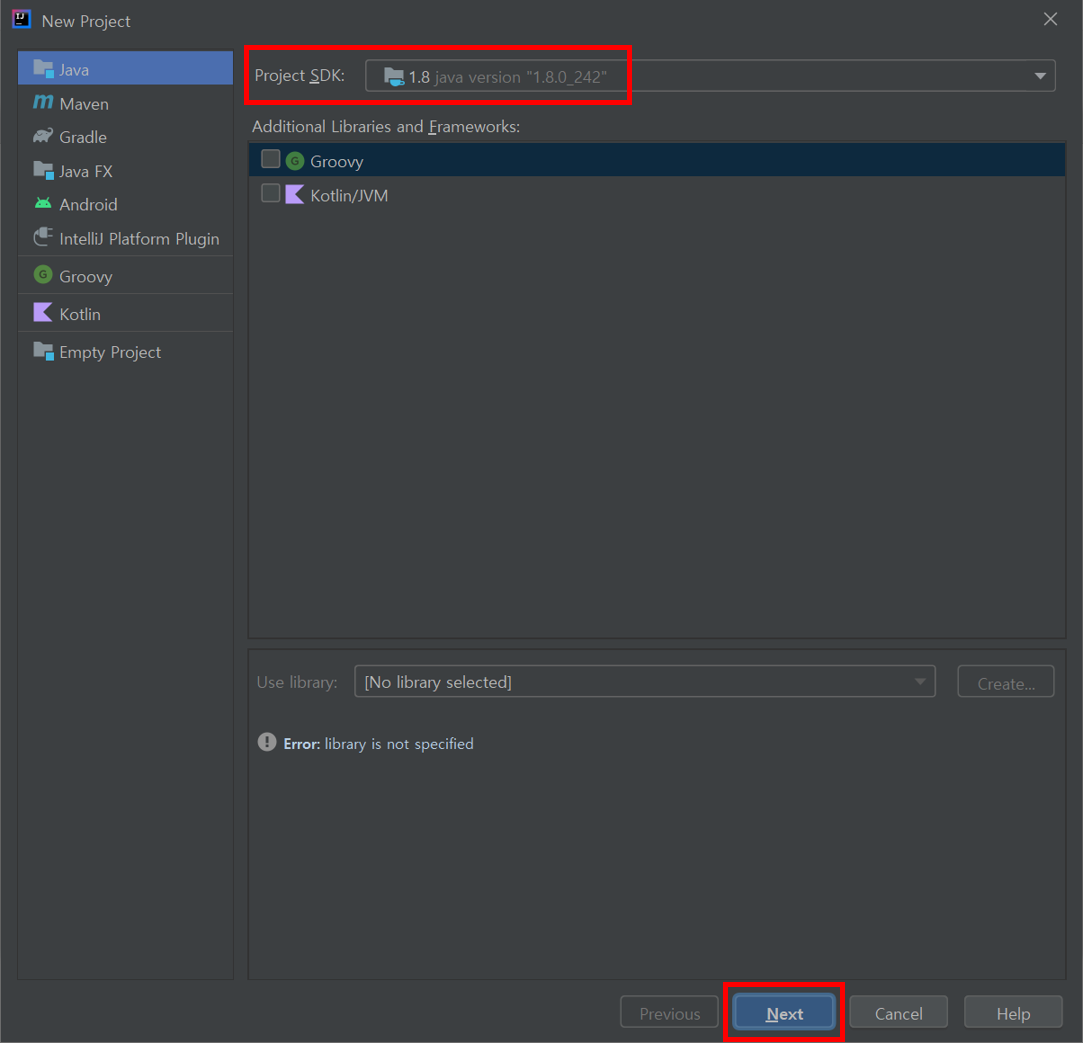Open the Project SDK dropdown arrow
1083x1043 pixels.
tap(1039, 76)
